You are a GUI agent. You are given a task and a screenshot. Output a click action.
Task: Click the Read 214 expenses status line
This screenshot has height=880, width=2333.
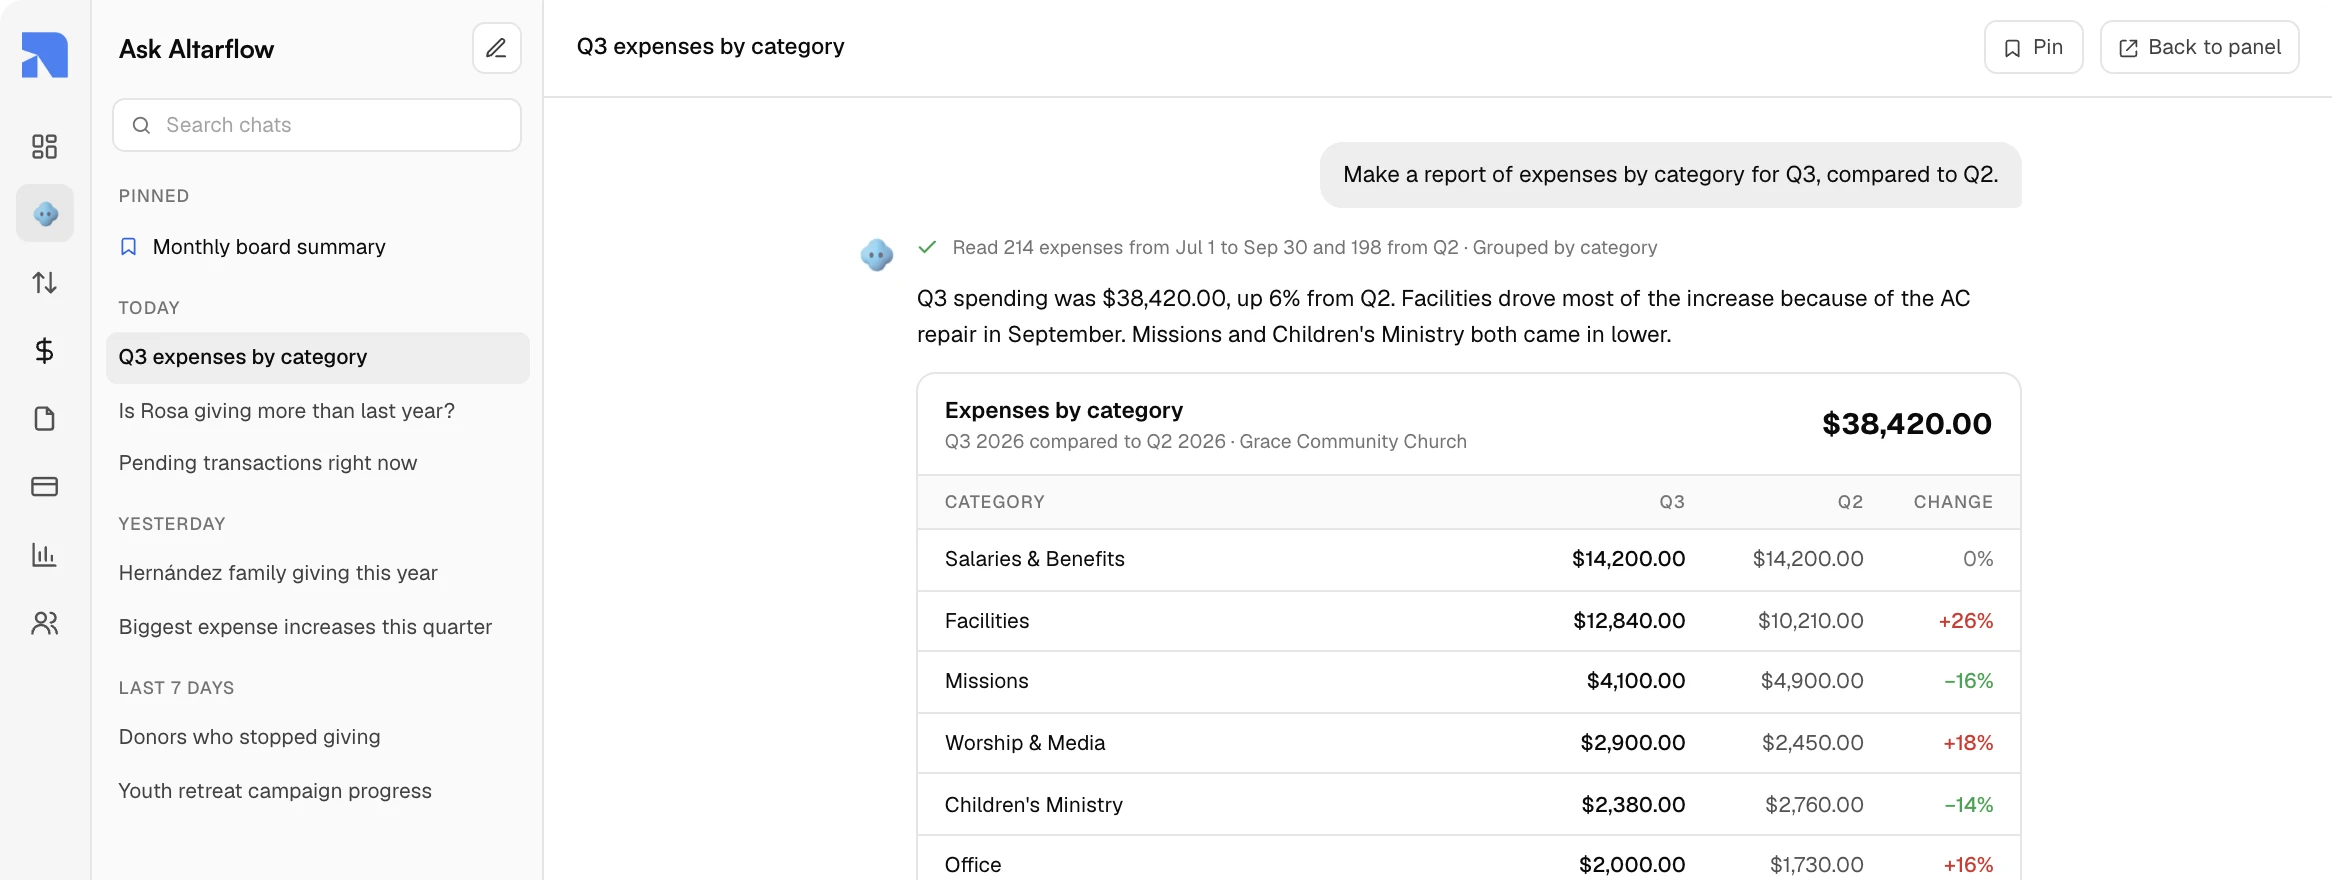point(1304,247)
